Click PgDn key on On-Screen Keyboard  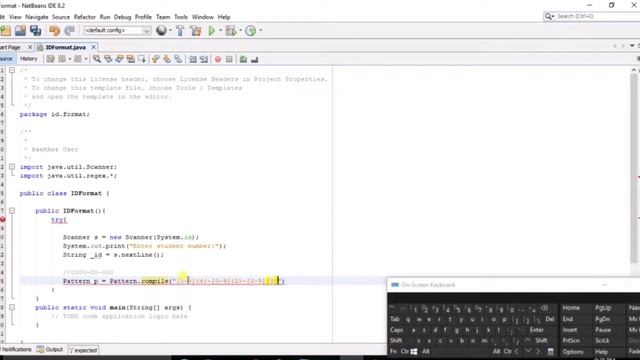pyautogui.click(x=602, y=319)
